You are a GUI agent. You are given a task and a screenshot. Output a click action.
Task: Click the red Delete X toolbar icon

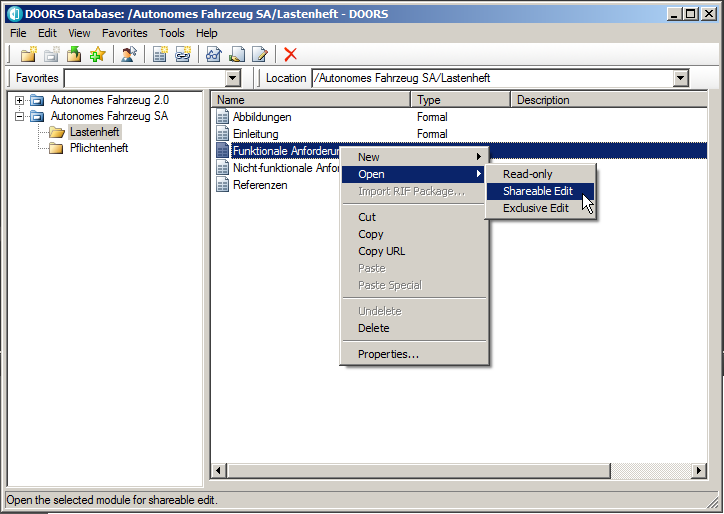[291, 55]
